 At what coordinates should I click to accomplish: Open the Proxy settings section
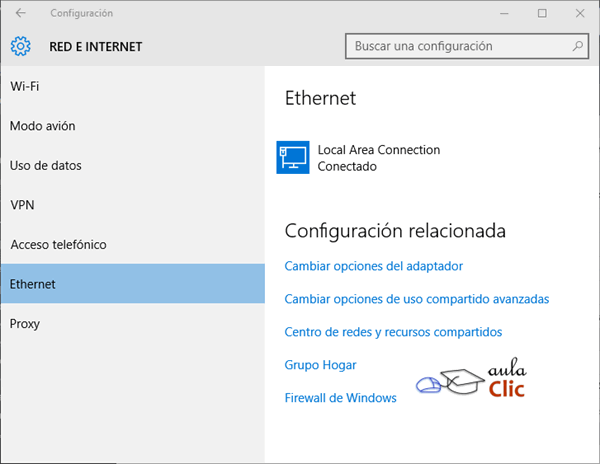[x=26, y=324]
